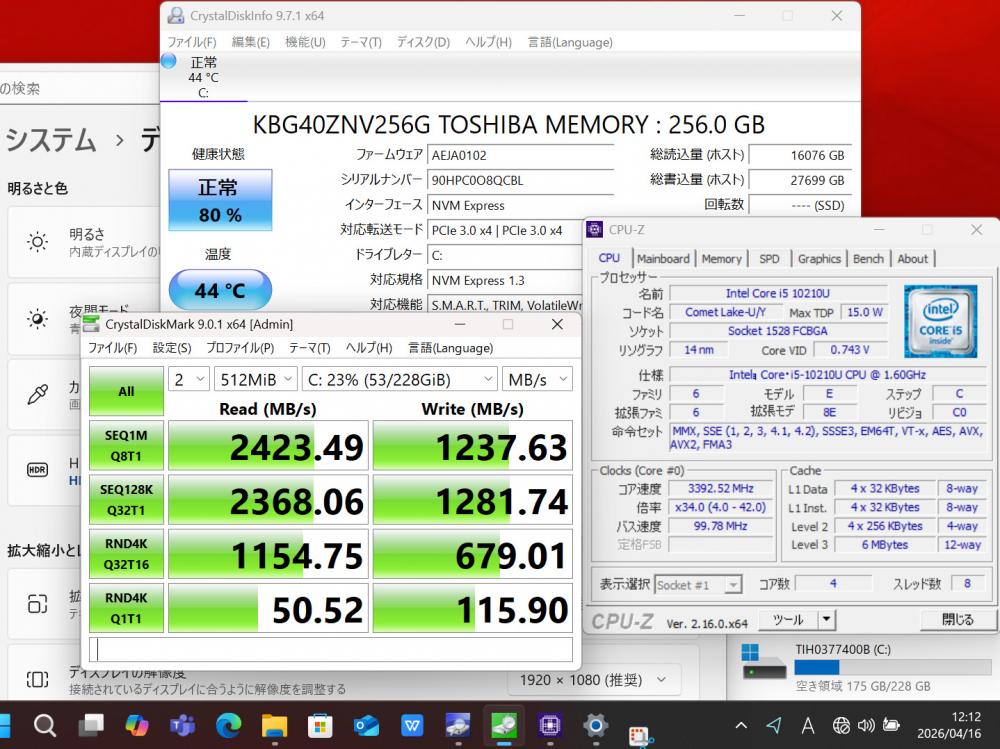
Task: Click IME input mode A indicator
Action: (x=807, y=725)
